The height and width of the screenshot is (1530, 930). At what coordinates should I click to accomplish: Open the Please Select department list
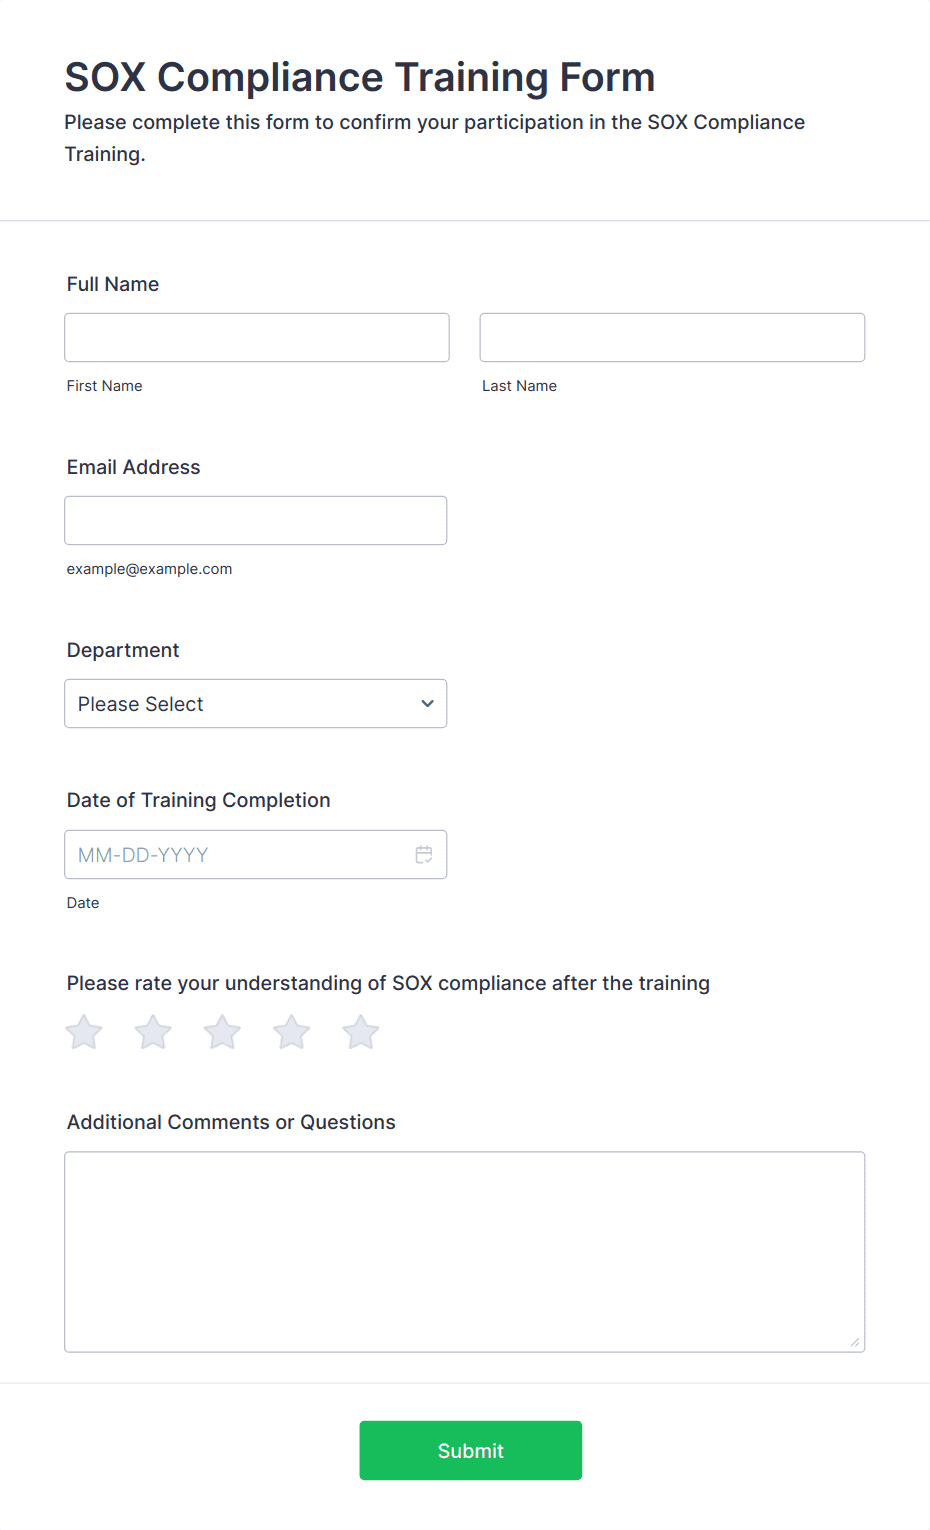tap(256, 704)
